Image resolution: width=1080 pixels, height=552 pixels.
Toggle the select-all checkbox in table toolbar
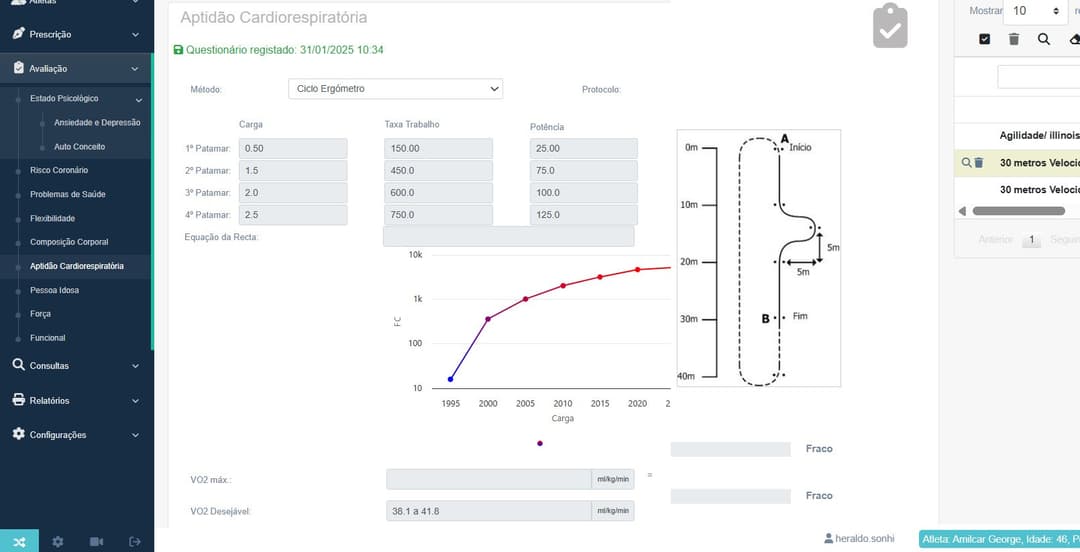click(x=985, y=39)
